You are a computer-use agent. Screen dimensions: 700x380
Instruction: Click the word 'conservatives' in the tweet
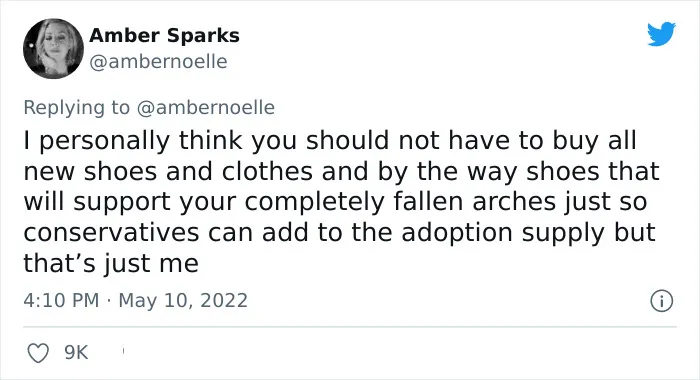tap(111, 233)
